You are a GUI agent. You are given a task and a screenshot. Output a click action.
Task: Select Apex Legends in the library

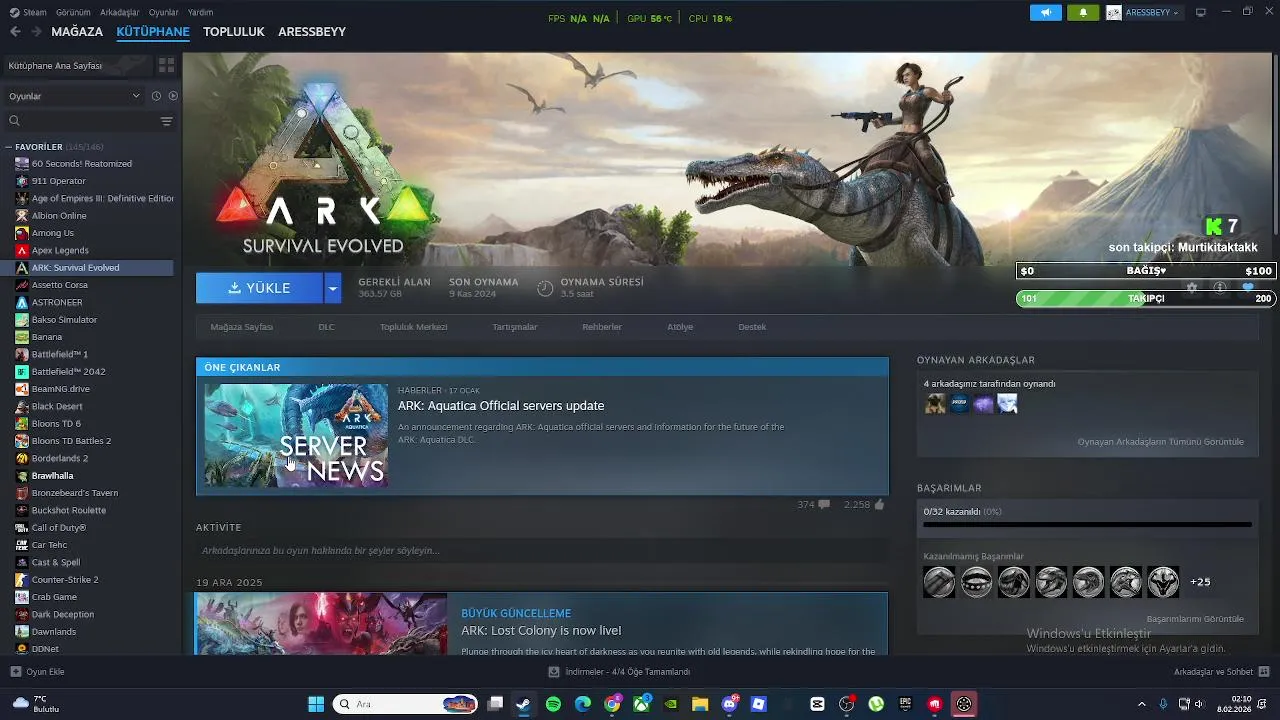pos(60,250)
